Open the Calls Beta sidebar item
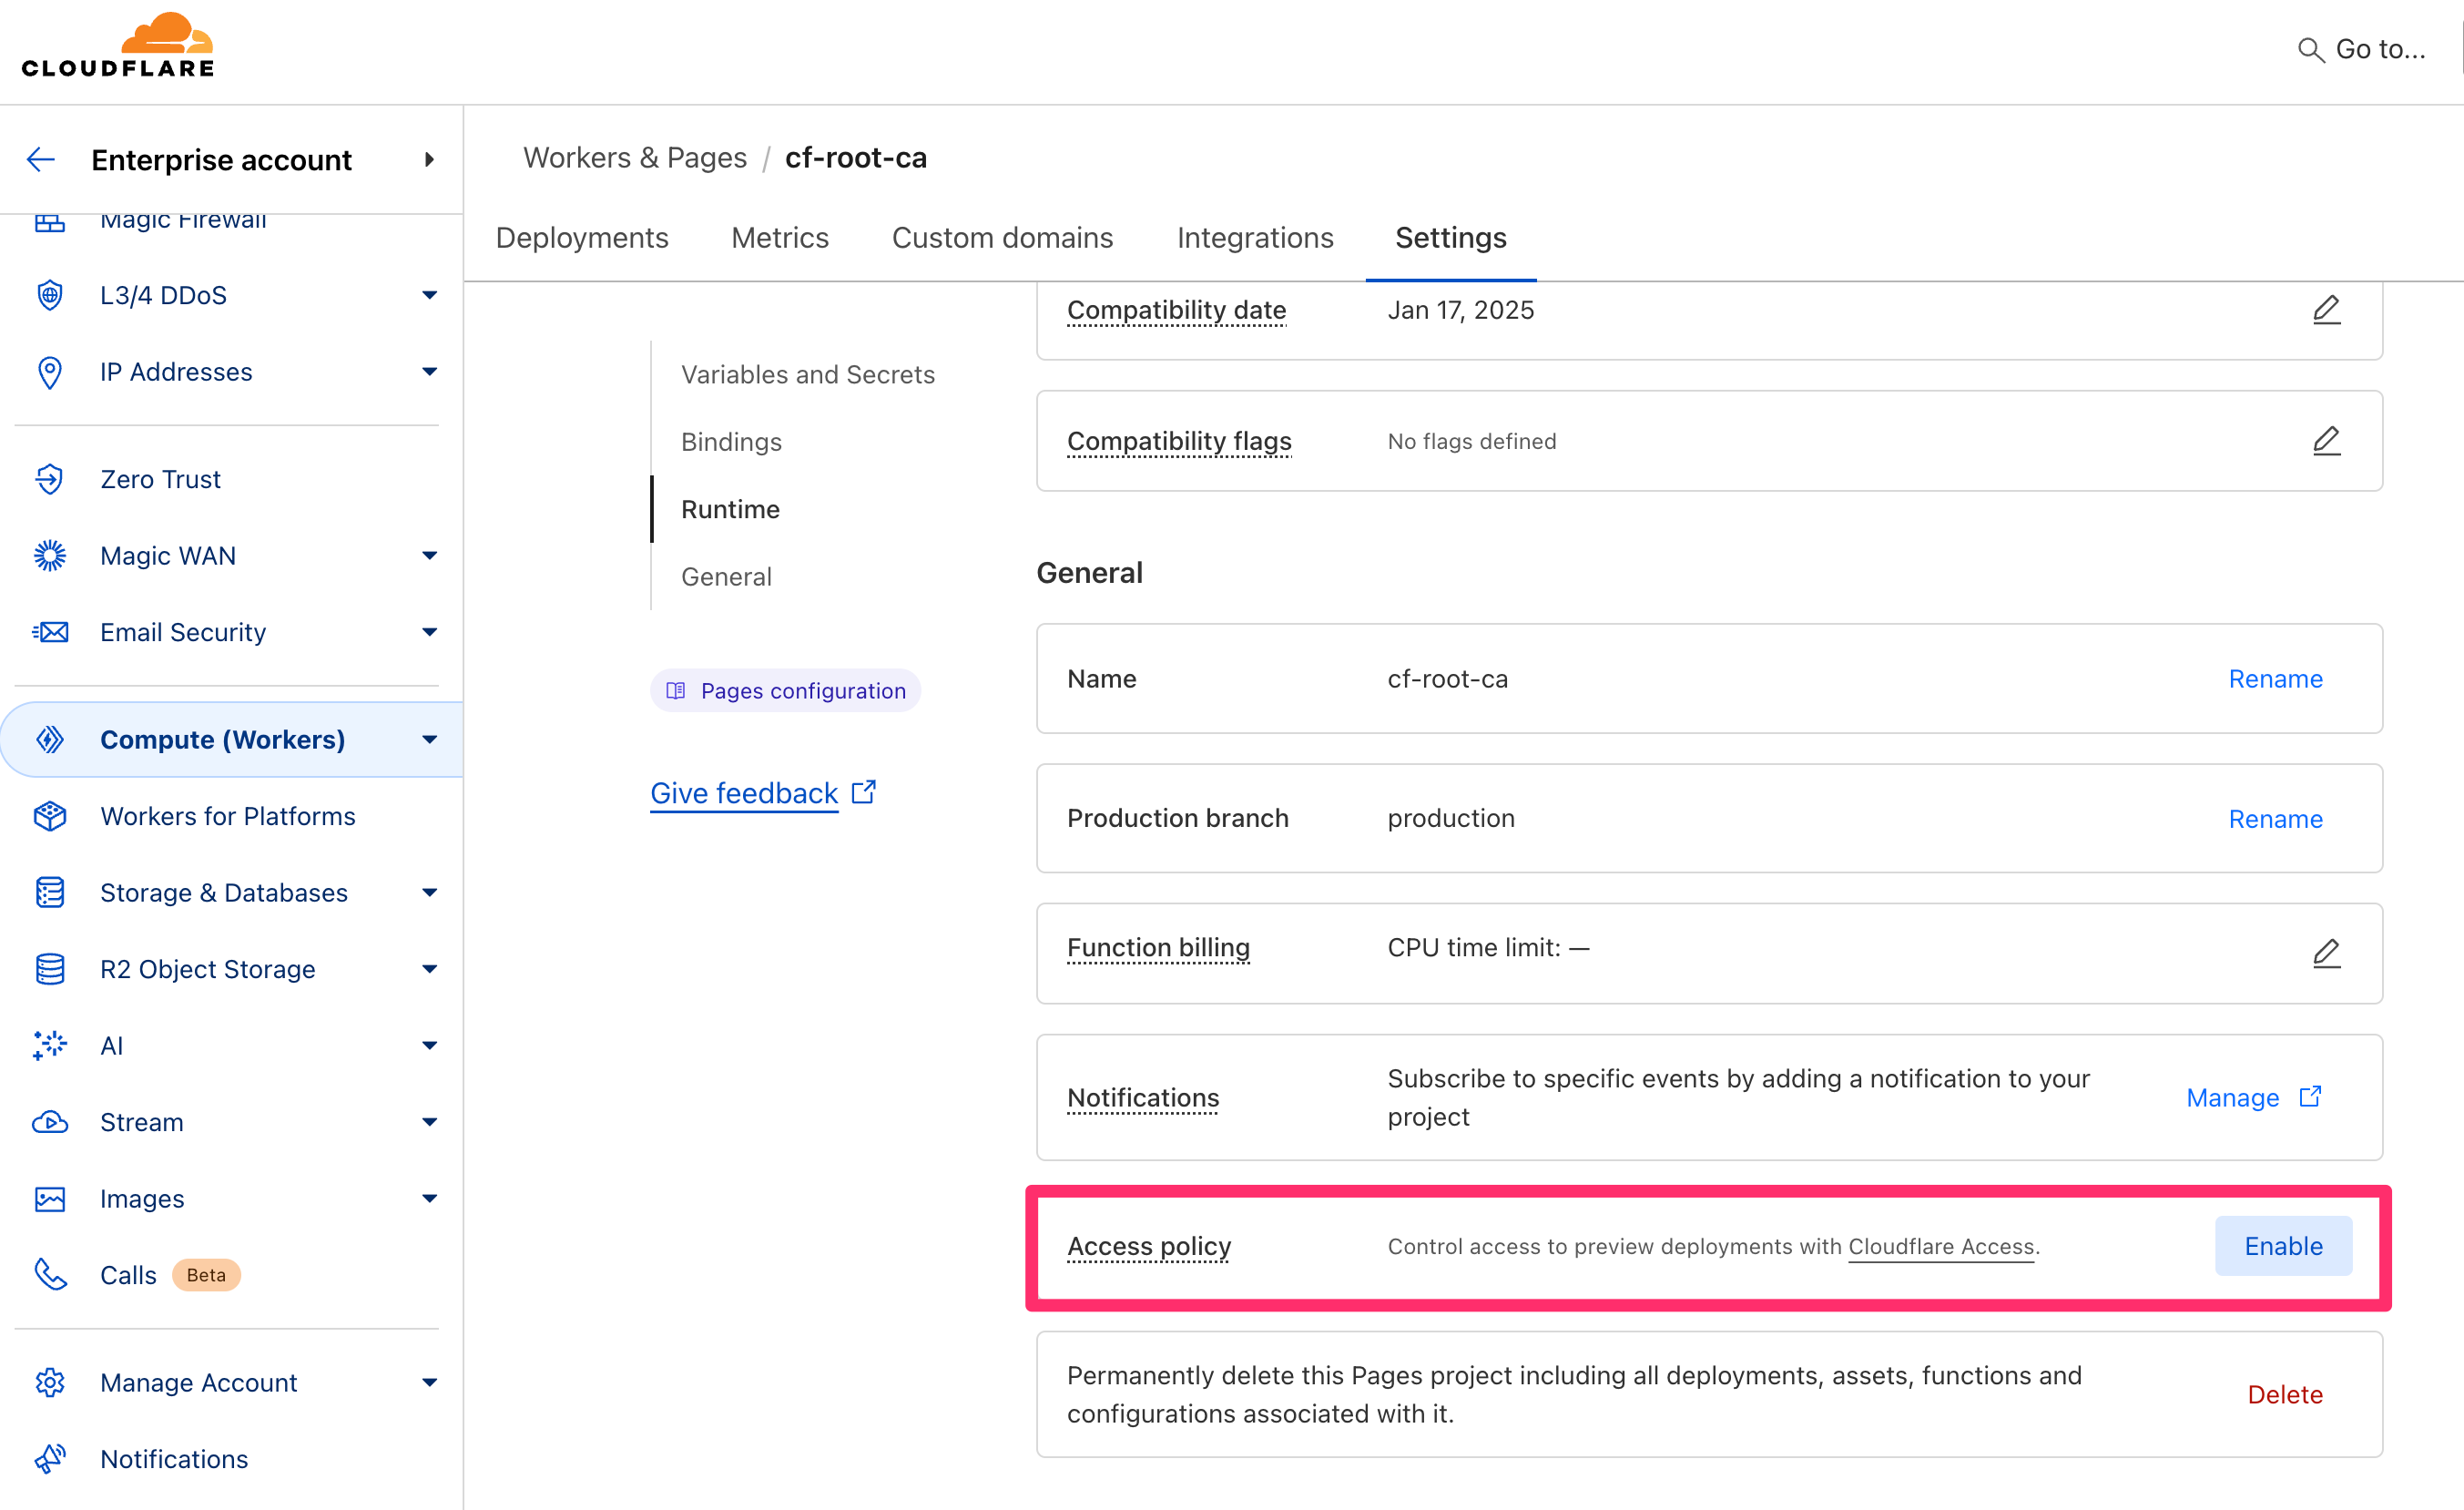This screenshot has height=1510, width=2464. [128, 1275]
